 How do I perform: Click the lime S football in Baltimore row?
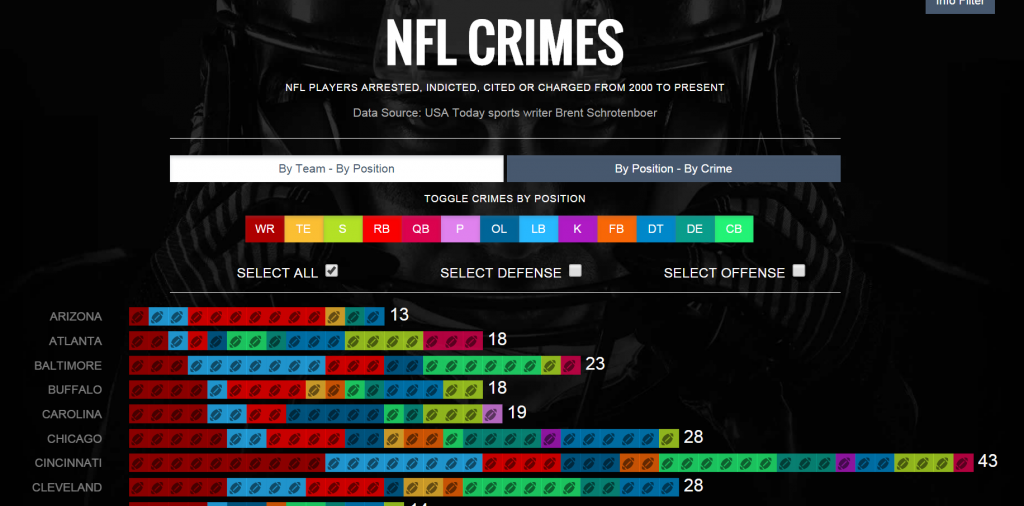pyautogui.click(x=551, y=366)
